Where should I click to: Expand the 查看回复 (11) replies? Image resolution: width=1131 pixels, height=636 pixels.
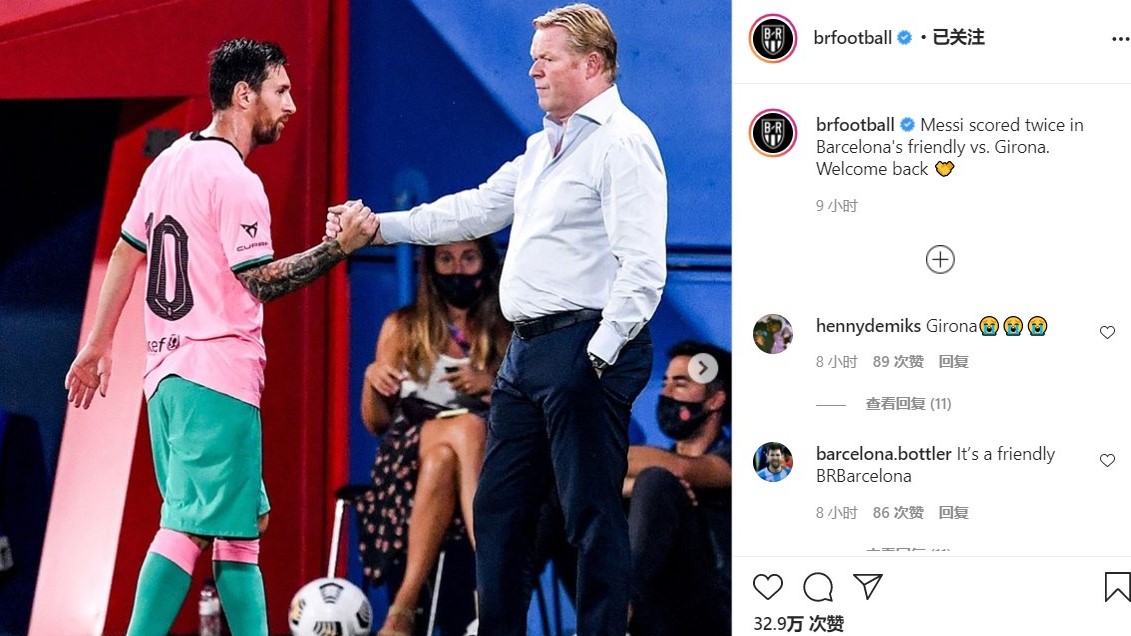tap(908, 404)
